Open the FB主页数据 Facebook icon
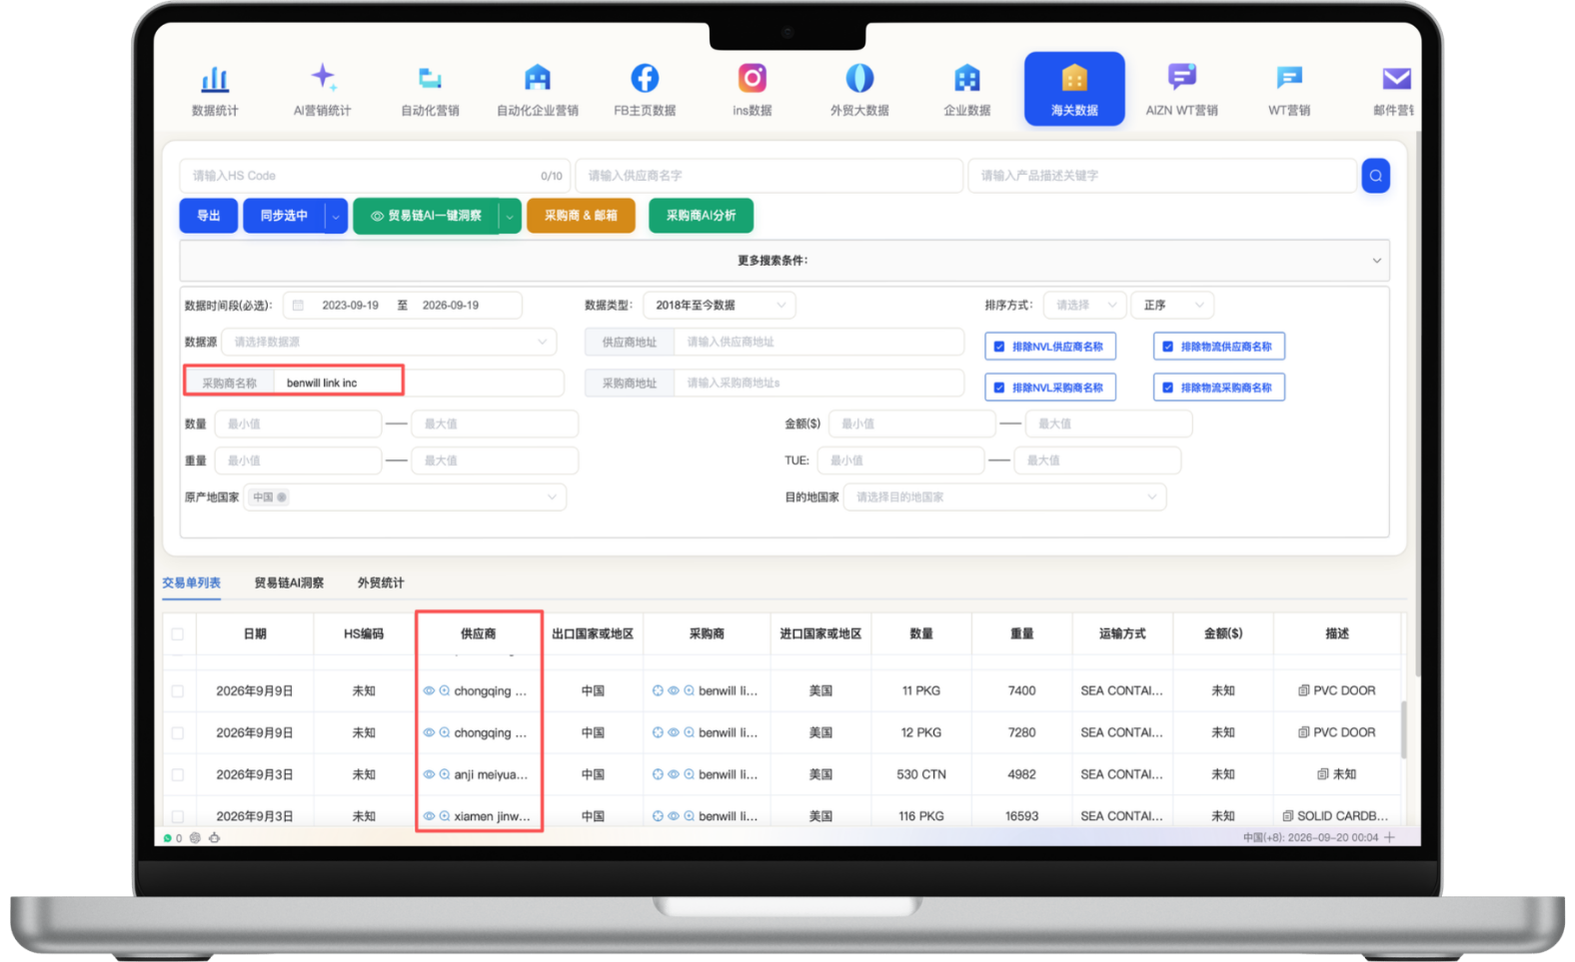The height and width of the screenshot is (962, 1575). pos(645,78)
